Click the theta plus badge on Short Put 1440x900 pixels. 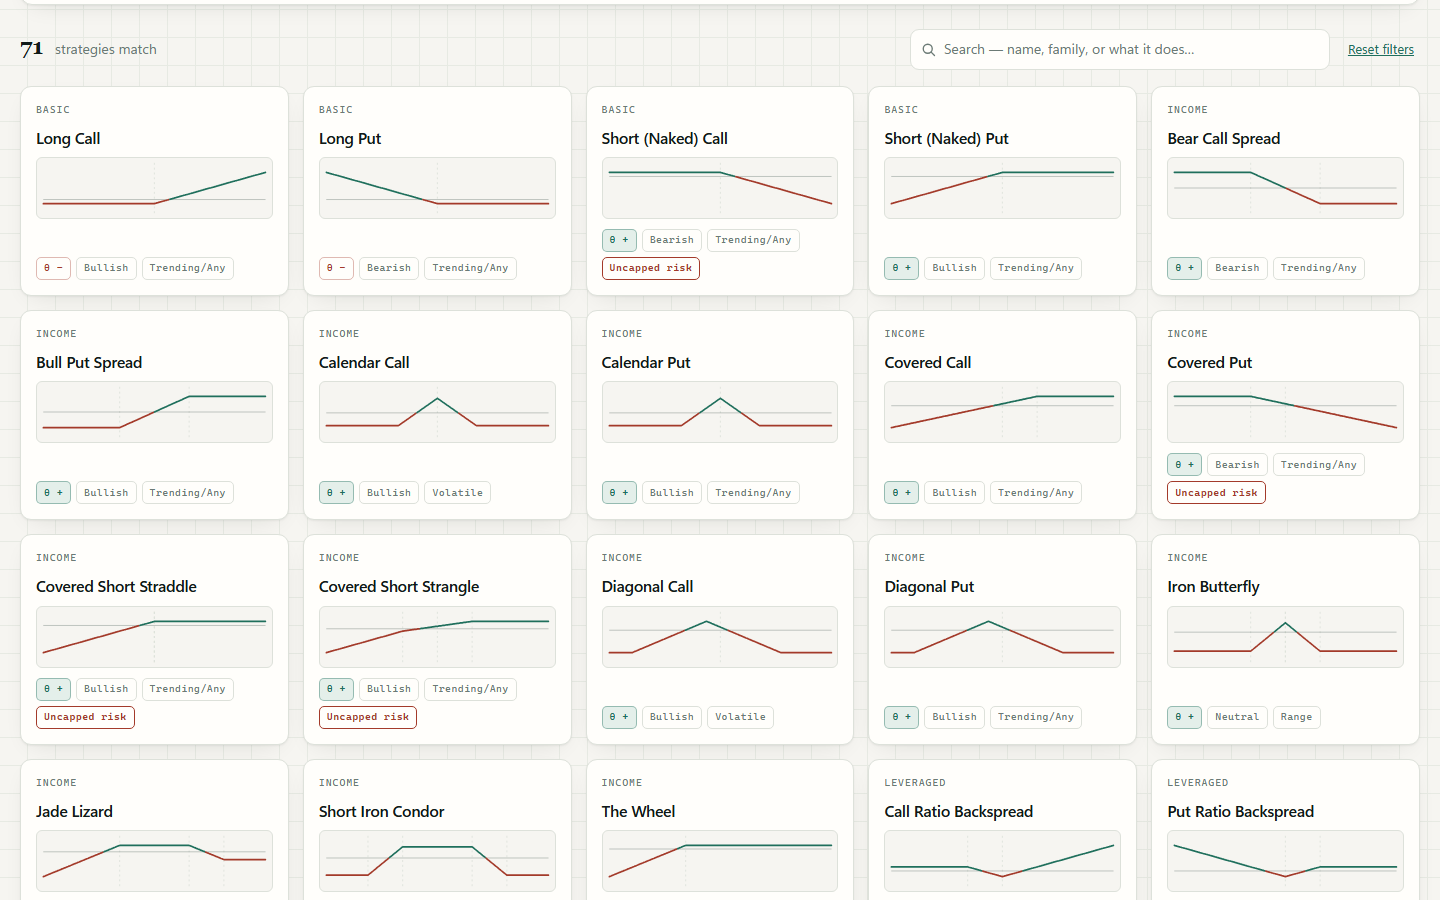pyautogui.click(x=901, y=268)
